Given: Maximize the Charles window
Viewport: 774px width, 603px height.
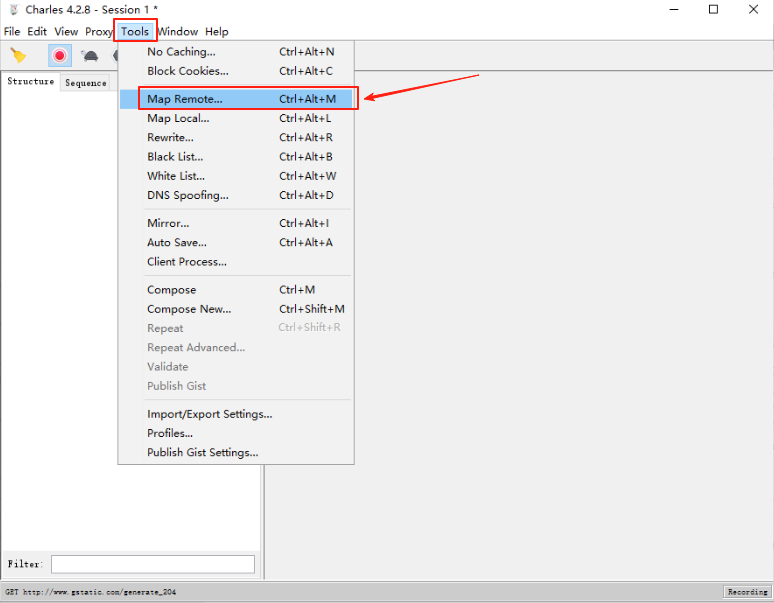Looking at the screenshot, I should (713, 9).
